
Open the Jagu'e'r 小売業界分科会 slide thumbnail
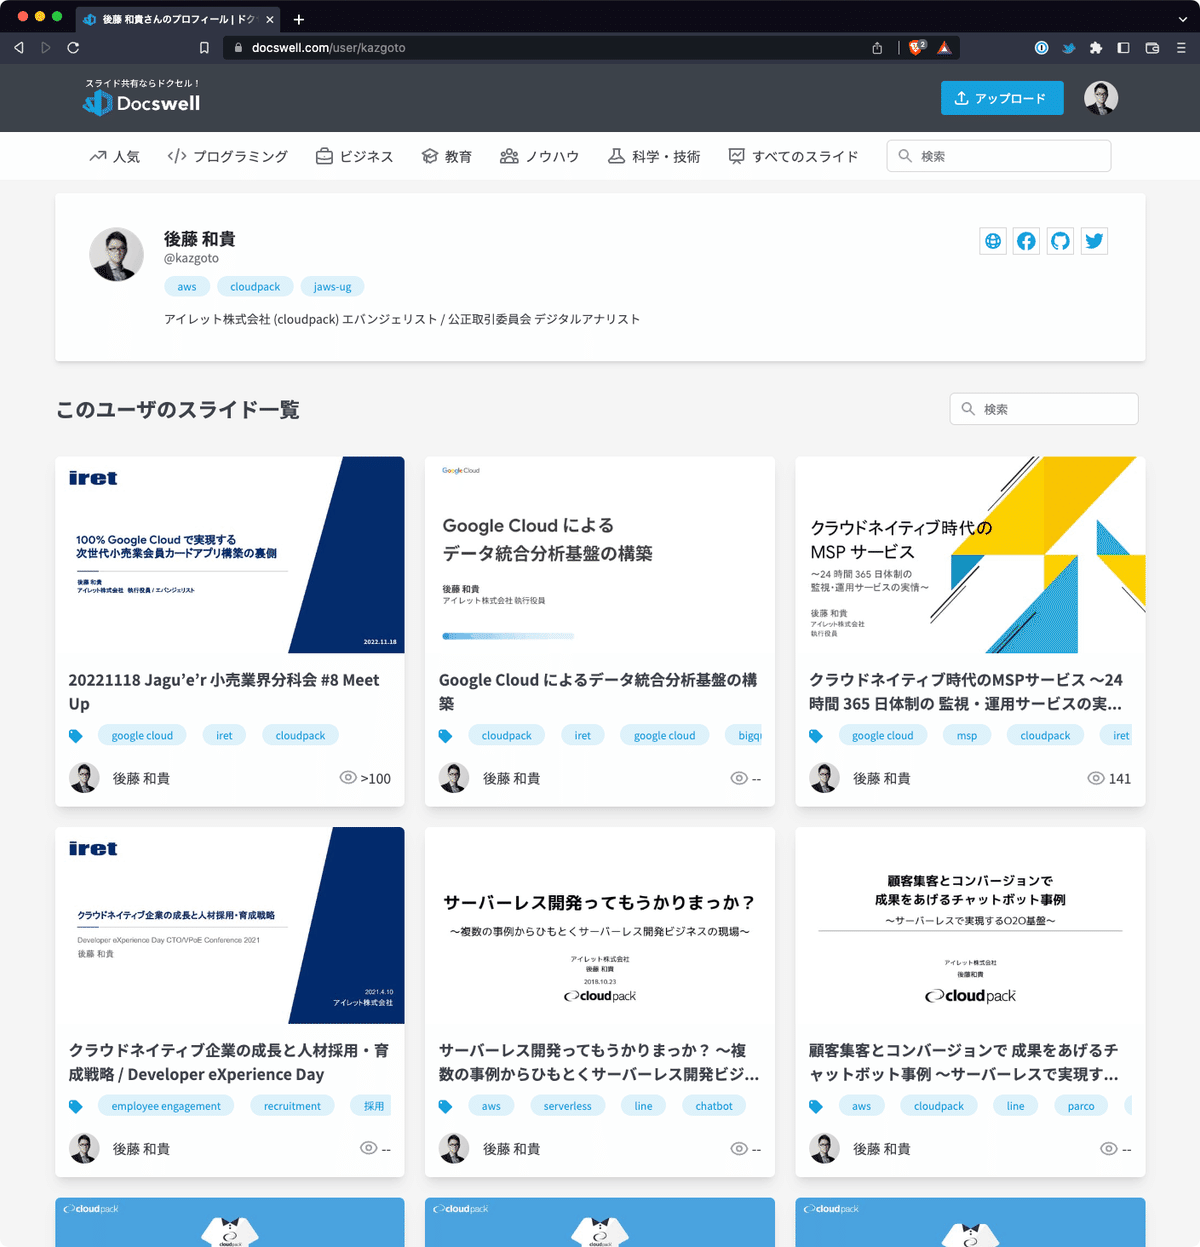(x=230, y=555)
